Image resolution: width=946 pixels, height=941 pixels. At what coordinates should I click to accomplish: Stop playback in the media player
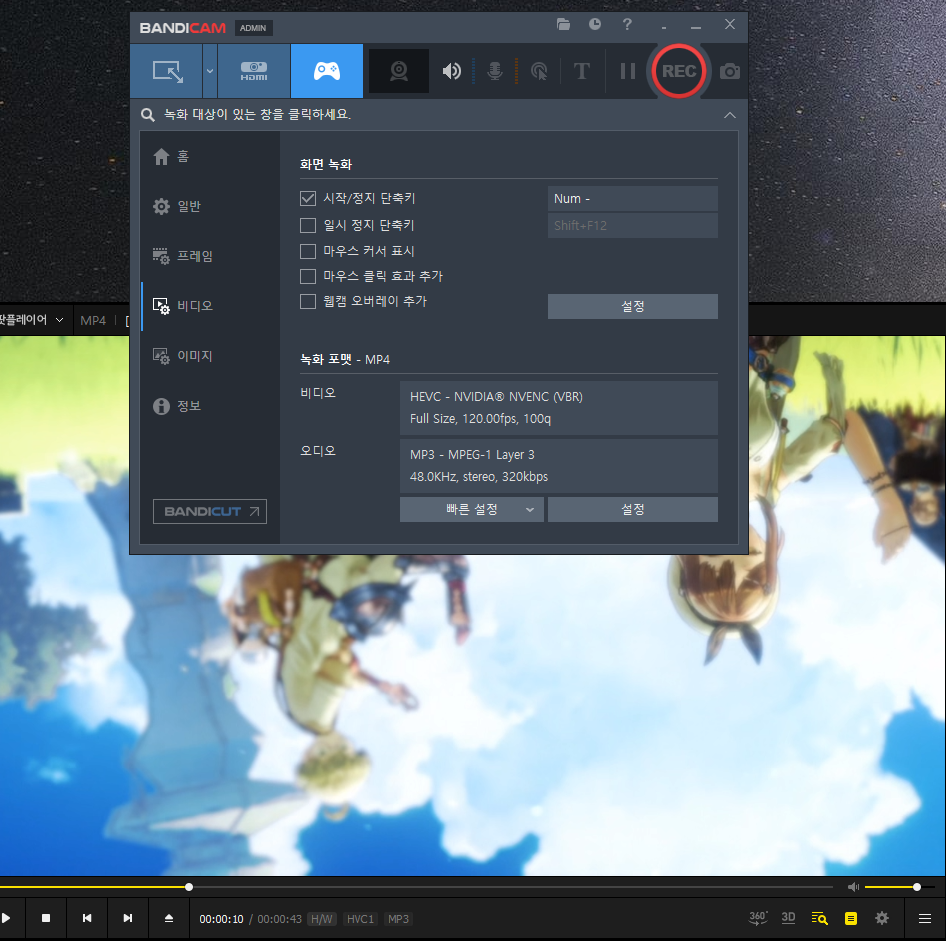(x=46, y=918)
